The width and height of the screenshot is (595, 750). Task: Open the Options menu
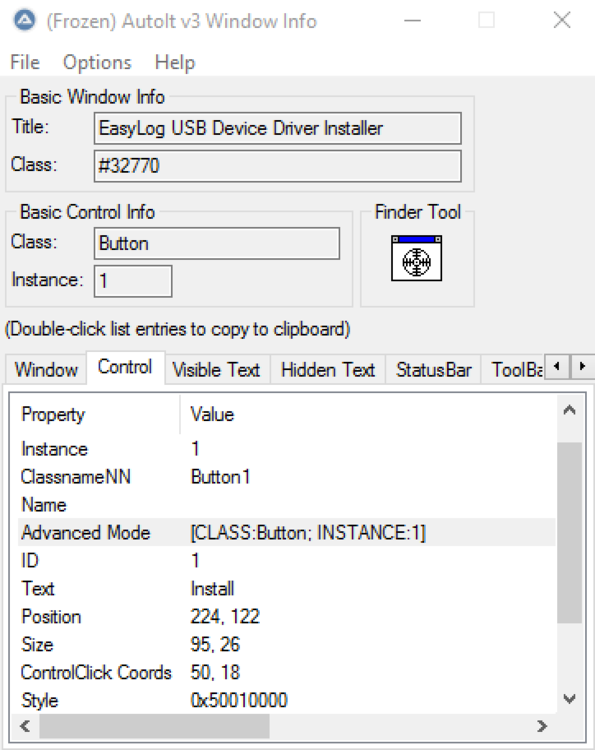pyautogui.click(x=97, y=63)
